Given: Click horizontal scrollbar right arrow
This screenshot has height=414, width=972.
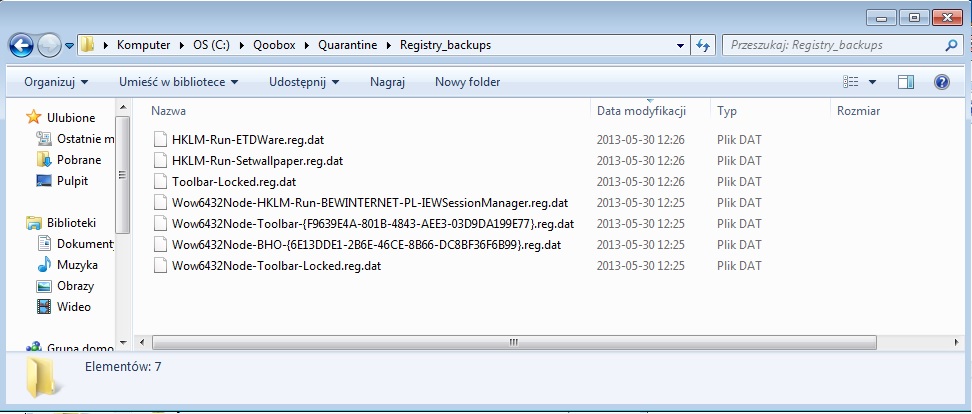Looking at the screenshot, I should [957, 342].
